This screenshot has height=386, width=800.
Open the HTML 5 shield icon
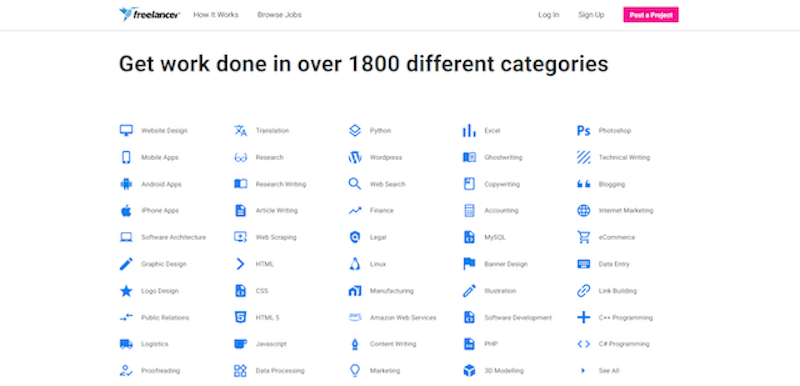pos(240,318)
